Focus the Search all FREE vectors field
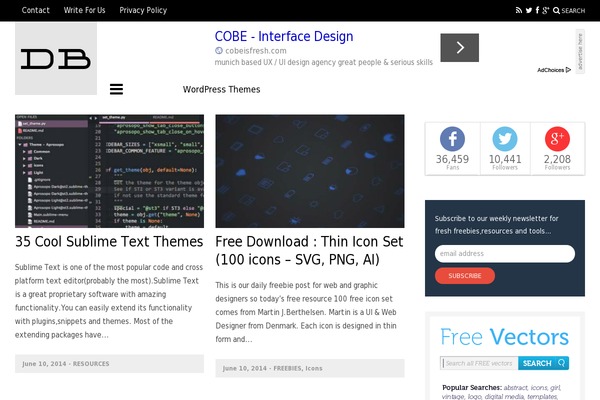Image resolution: width=600 pixels, height=400 pixels. click(479, 363)
